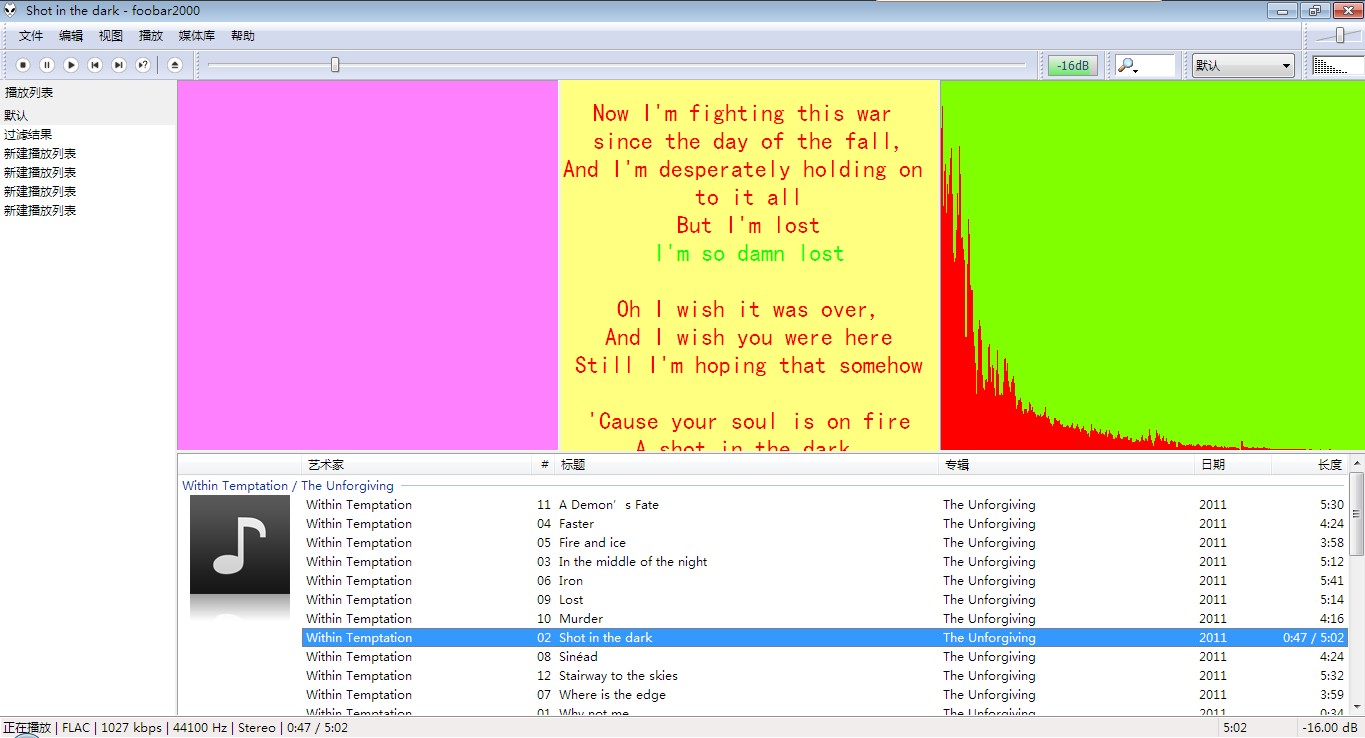Select the track 'A Demon's Fate'
1365x738 pixels.
coord(825,505)
